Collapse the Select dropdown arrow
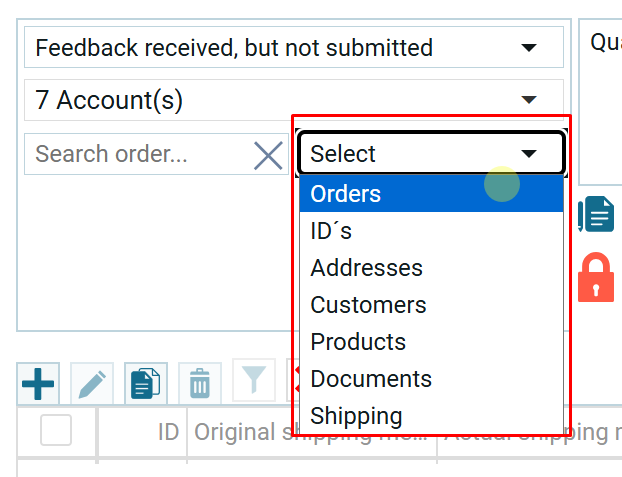Screen dimensions: 622x477 click(529, 154)
